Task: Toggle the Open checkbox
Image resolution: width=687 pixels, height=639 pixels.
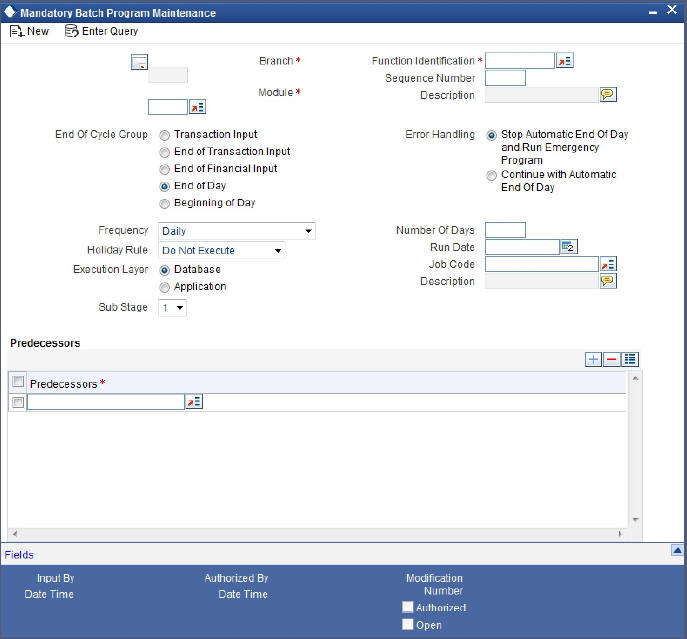Action: (x=407, y=624)
